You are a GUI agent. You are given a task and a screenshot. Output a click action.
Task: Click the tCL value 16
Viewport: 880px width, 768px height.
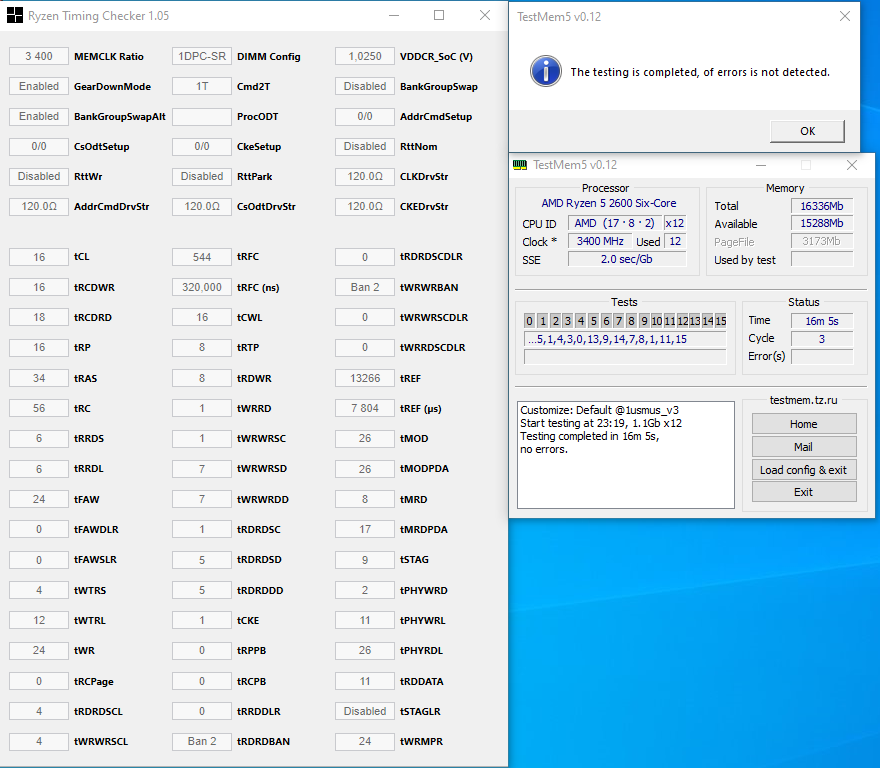[x=39, y=257]
